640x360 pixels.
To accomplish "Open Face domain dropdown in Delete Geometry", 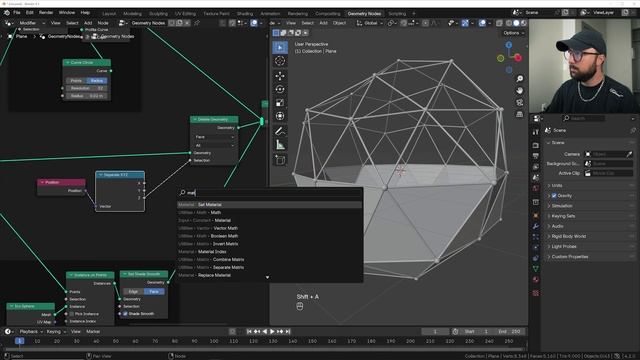I will coord(214,137).
